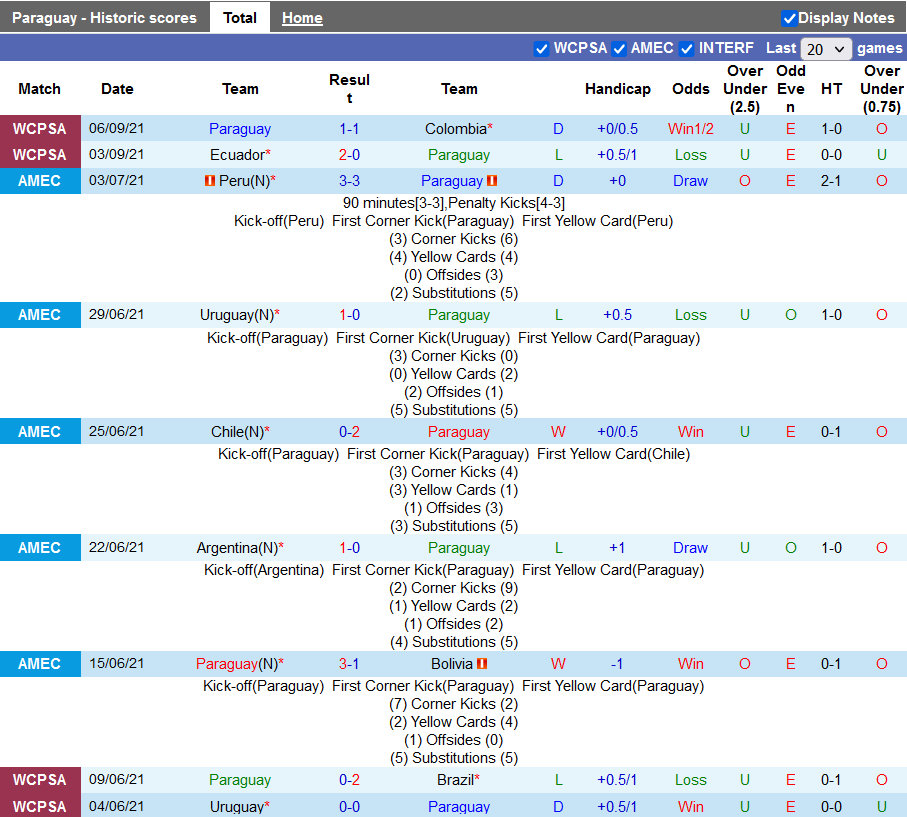Screen dimensions: 907x817
Task: Open the Argentina(N) team link
Action: pos(237,548)
